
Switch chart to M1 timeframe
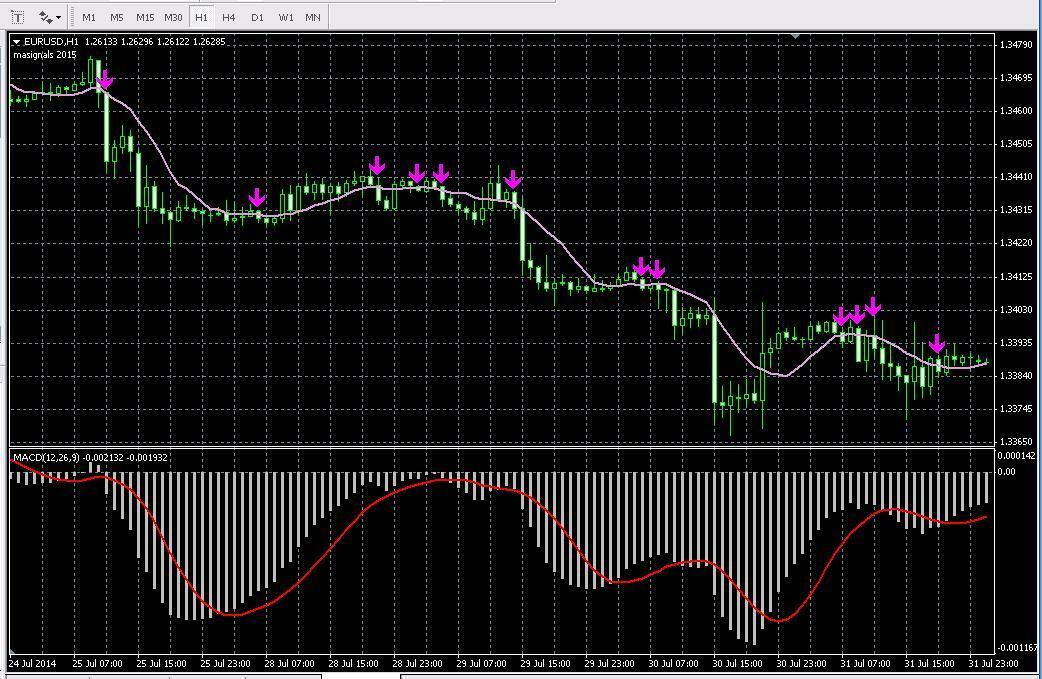coord(88,17)
